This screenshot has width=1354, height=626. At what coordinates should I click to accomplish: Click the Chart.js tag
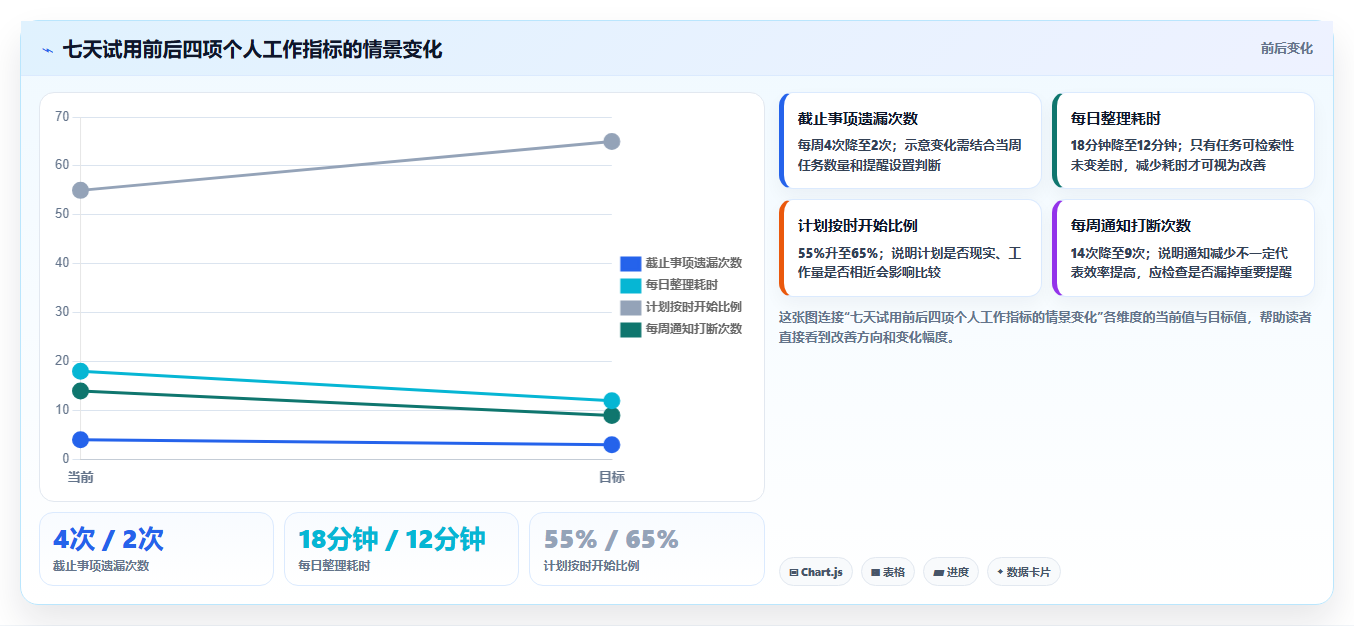816,572
